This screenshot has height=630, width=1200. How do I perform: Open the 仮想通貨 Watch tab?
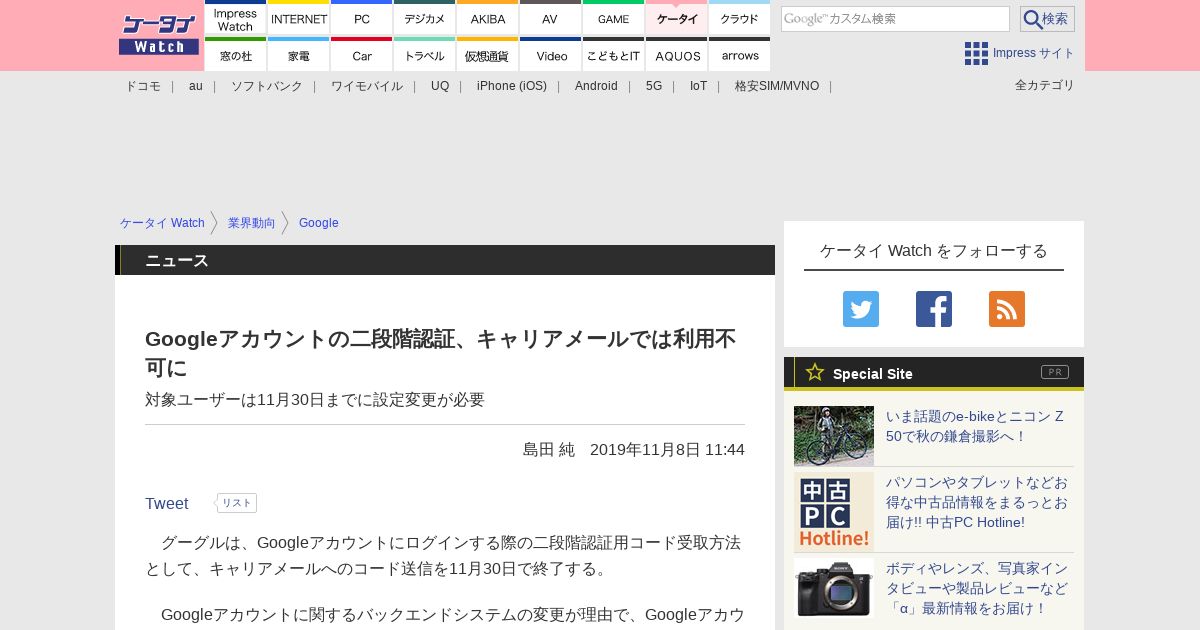click(x=488, y=55)
